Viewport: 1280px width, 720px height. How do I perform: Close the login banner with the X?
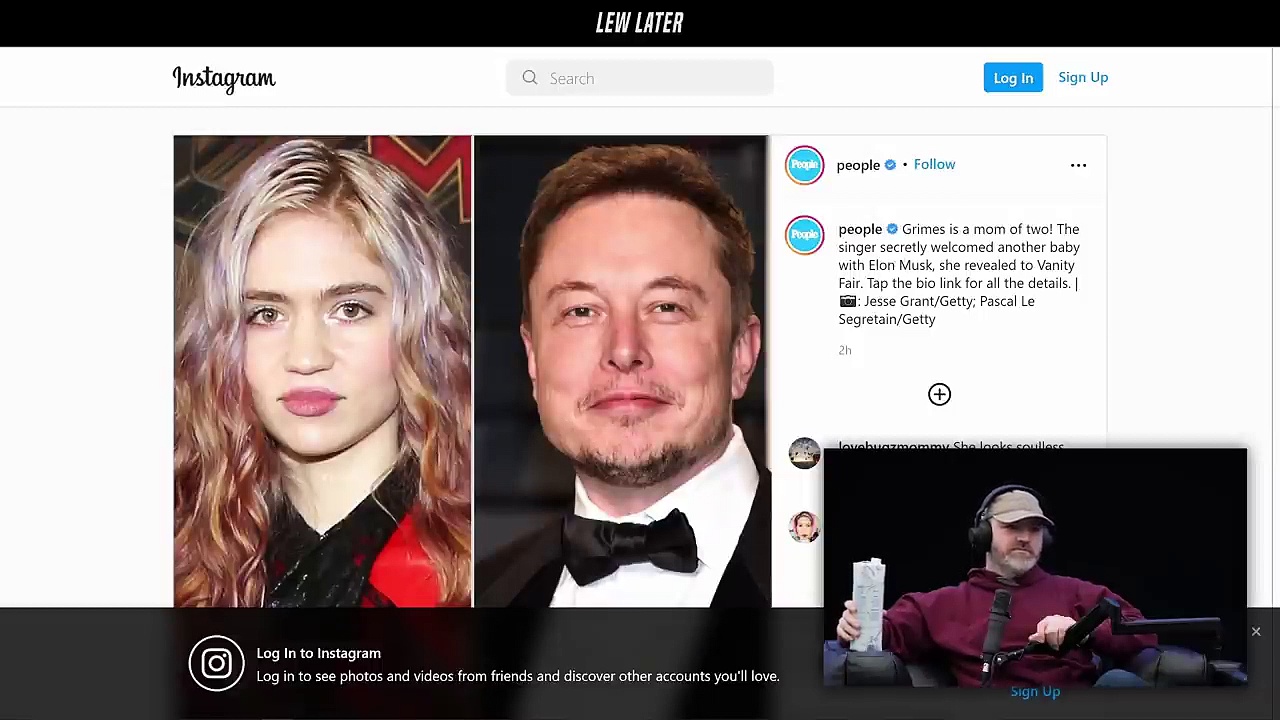(1256, 632)
